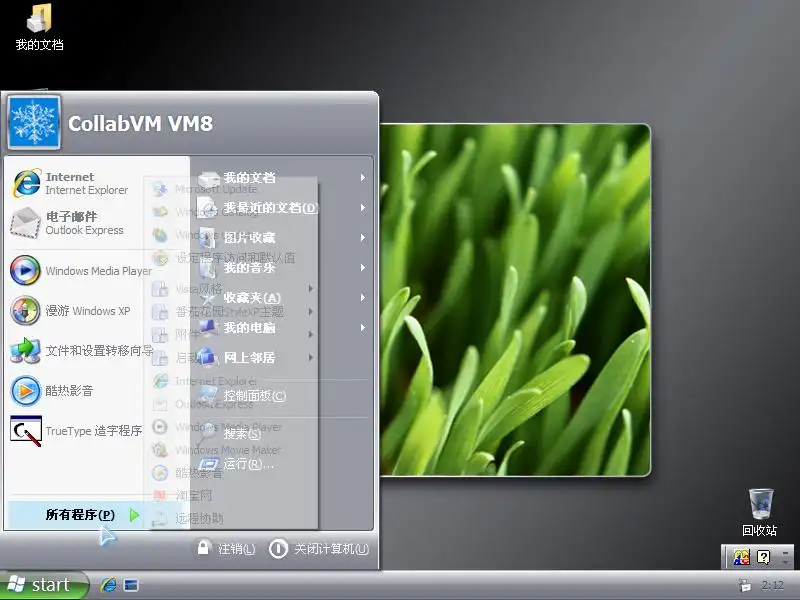Image resolution: width=800 pixels, height=600 pixels.
Task: Click the tray icon next to the clock
Action: coord(745,585)
